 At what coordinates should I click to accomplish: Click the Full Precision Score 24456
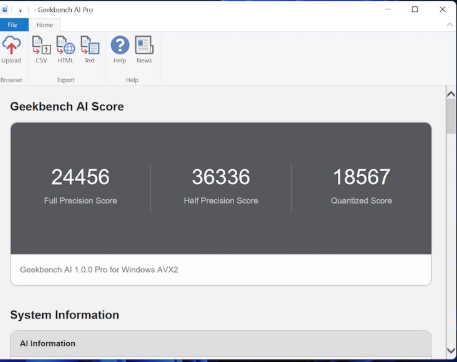(80, 177)
